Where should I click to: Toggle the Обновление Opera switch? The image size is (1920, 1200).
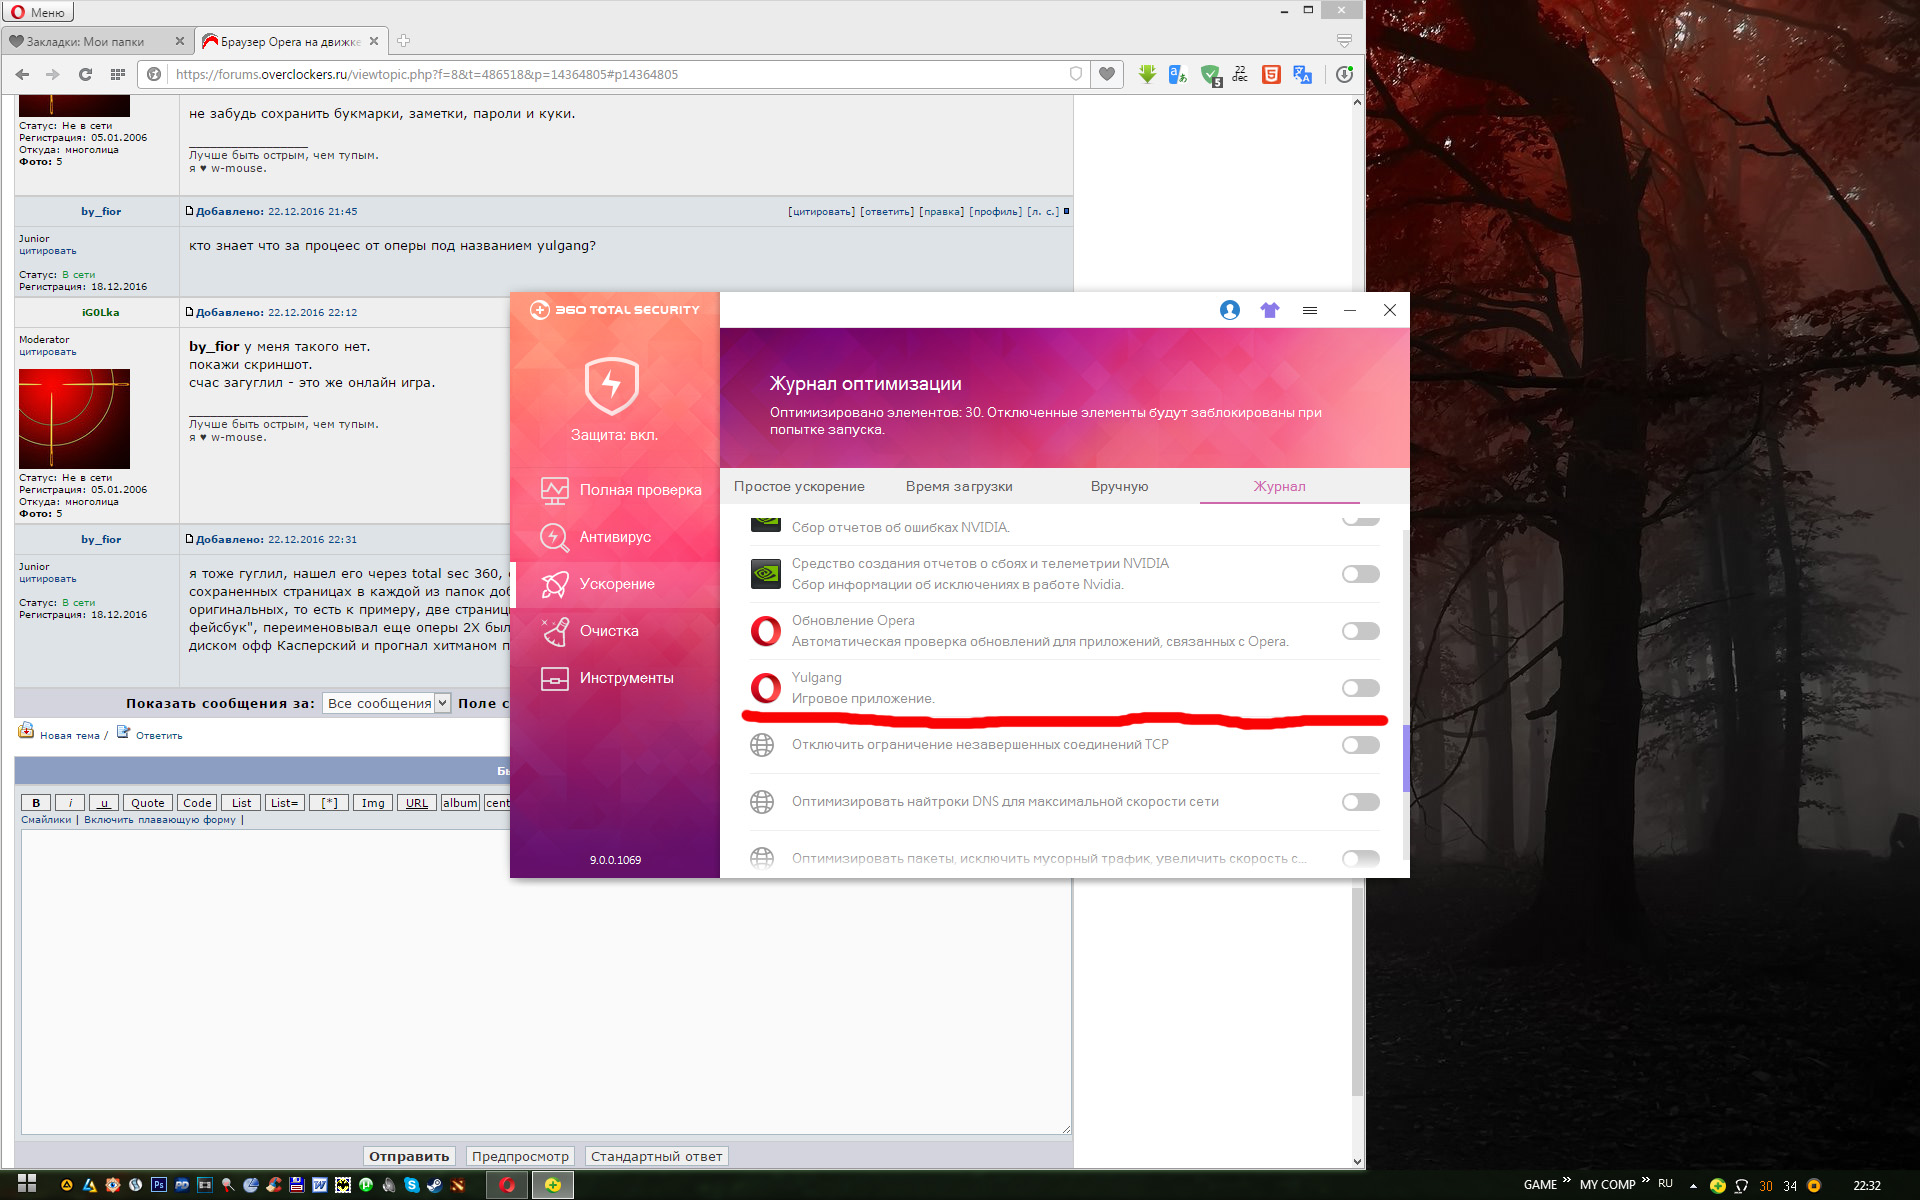(1360, 631)
